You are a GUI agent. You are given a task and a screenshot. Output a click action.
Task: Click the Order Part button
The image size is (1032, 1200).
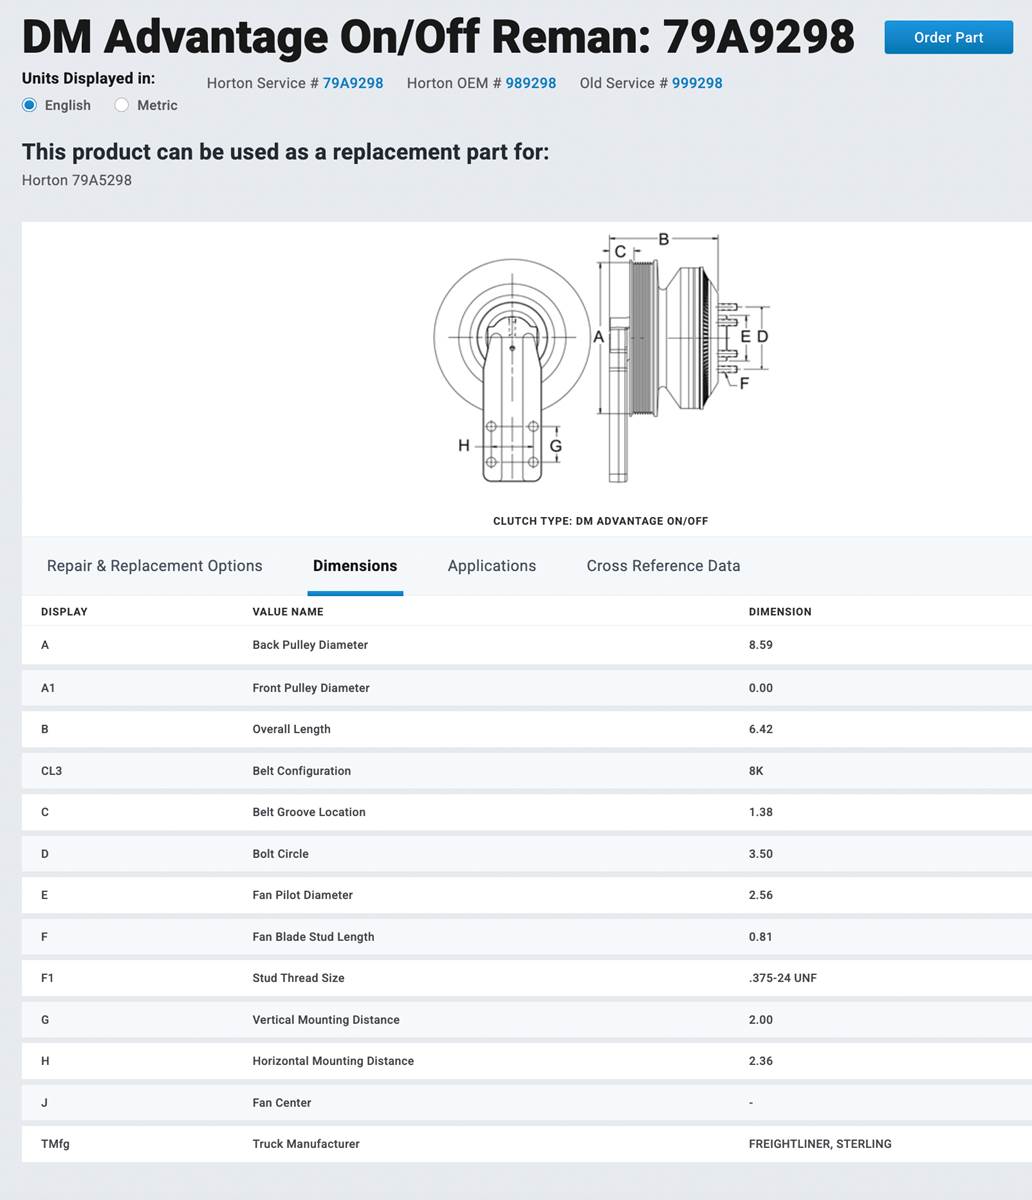(x=948, y=37)
